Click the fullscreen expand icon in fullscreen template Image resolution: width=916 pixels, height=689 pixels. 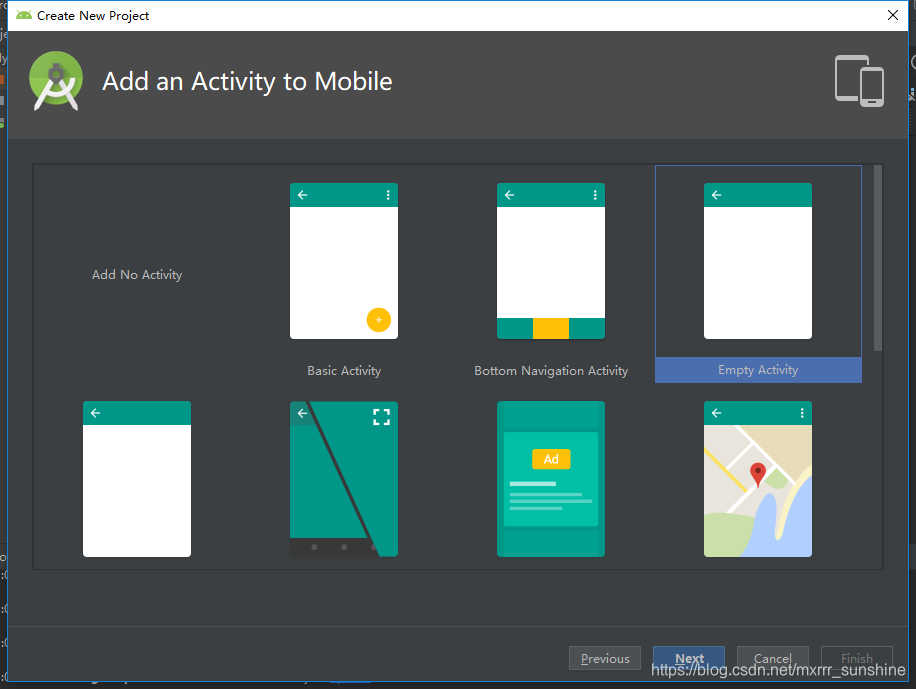coord(381,417)
